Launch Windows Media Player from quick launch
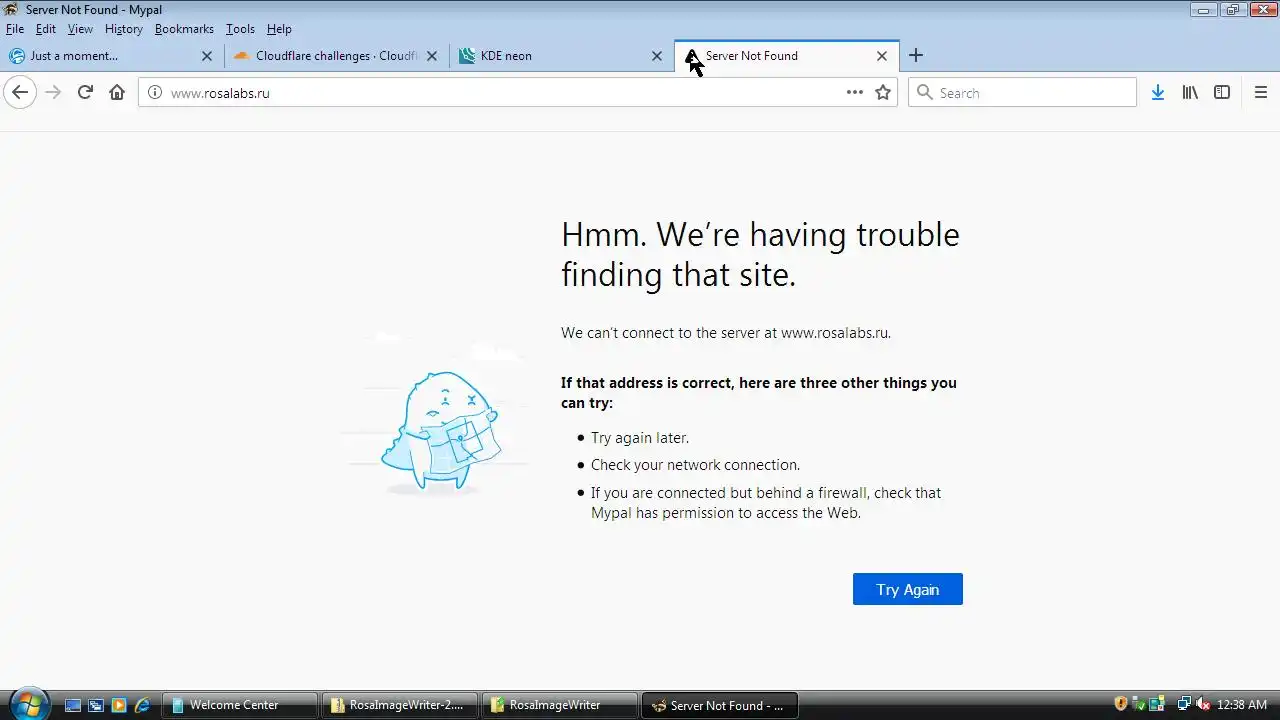This screenshot has height=720, width=1280. pos(119,705)
